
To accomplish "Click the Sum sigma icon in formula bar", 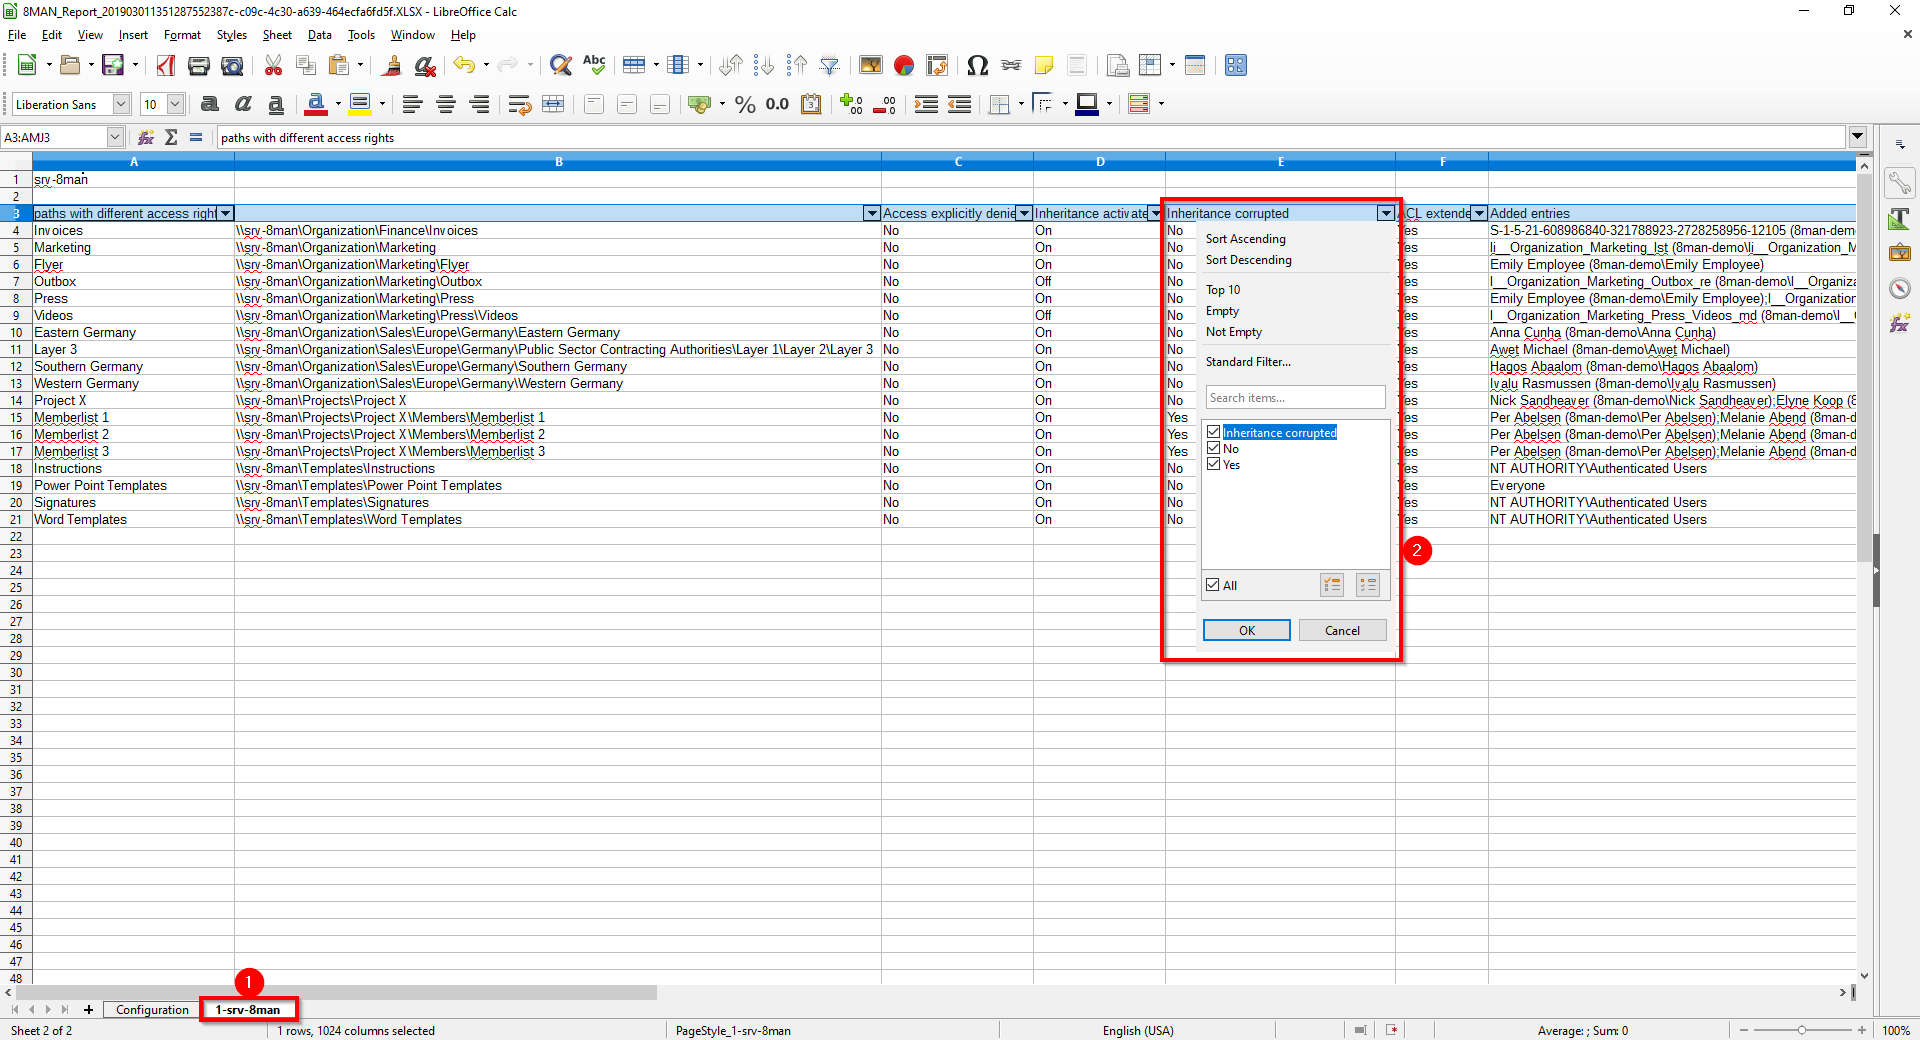I will 171,138.
